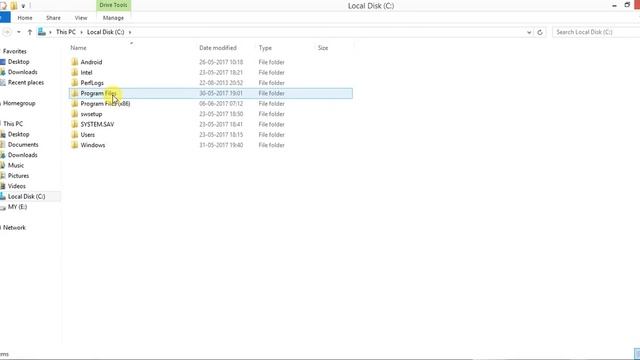Sort by the Type column header
The height and width of the screenshot is (360, 640).
(265, 48)
